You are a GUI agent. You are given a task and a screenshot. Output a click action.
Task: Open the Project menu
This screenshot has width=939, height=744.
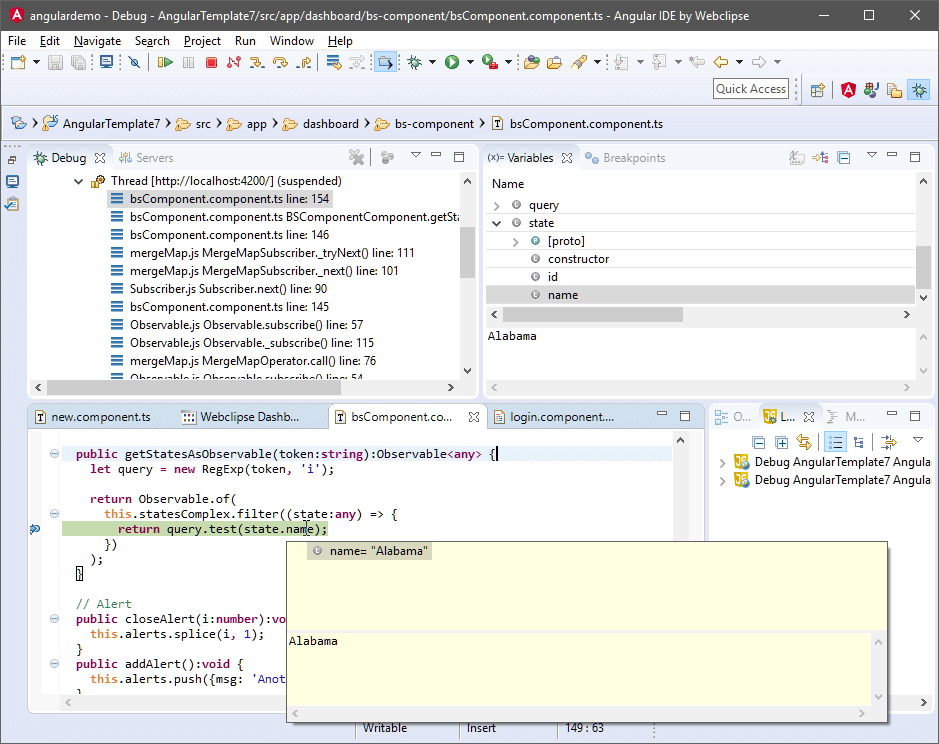click(x=202, y=41)
